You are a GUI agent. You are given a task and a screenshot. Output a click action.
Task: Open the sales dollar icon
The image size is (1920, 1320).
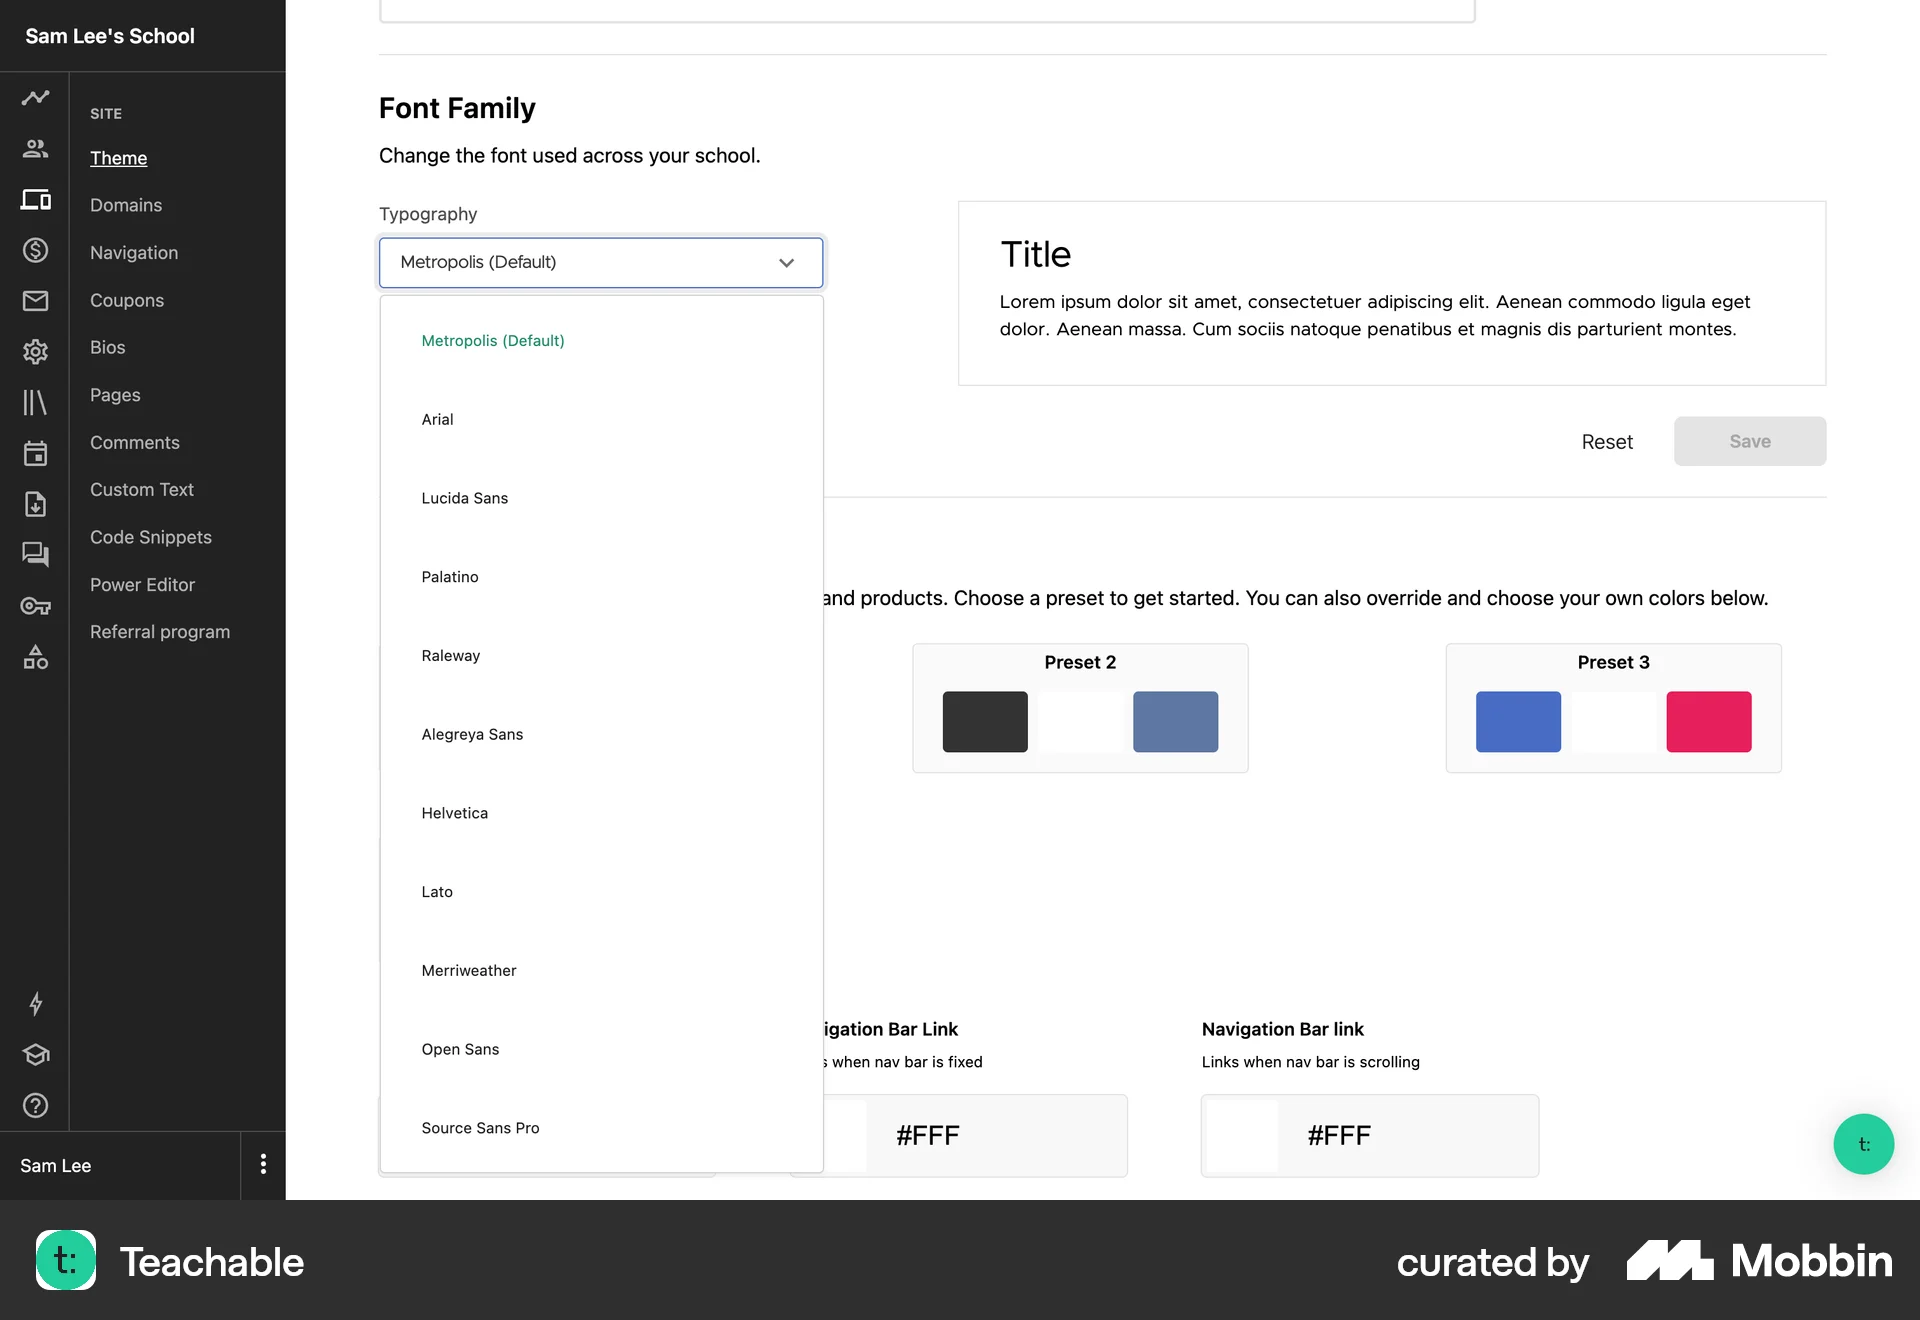pos(36,250)
